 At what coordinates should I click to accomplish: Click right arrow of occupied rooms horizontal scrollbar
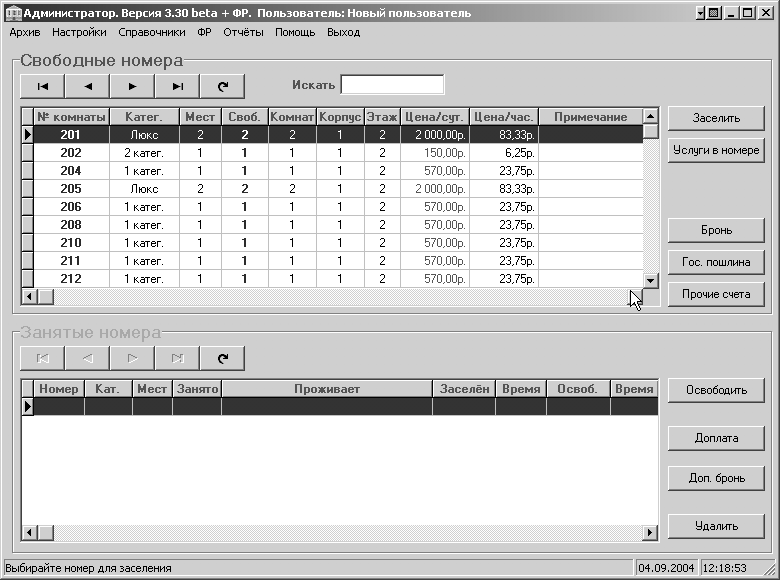[650, 533]
